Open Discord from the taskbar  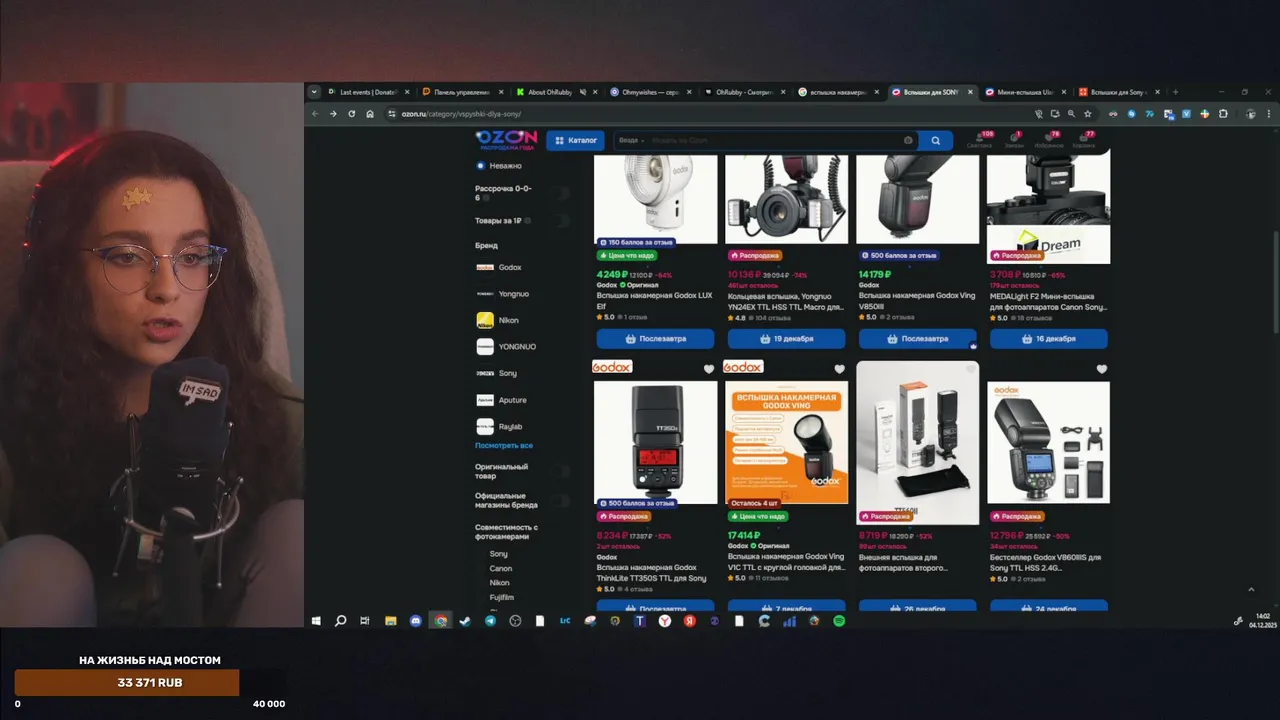pos(416,621)
